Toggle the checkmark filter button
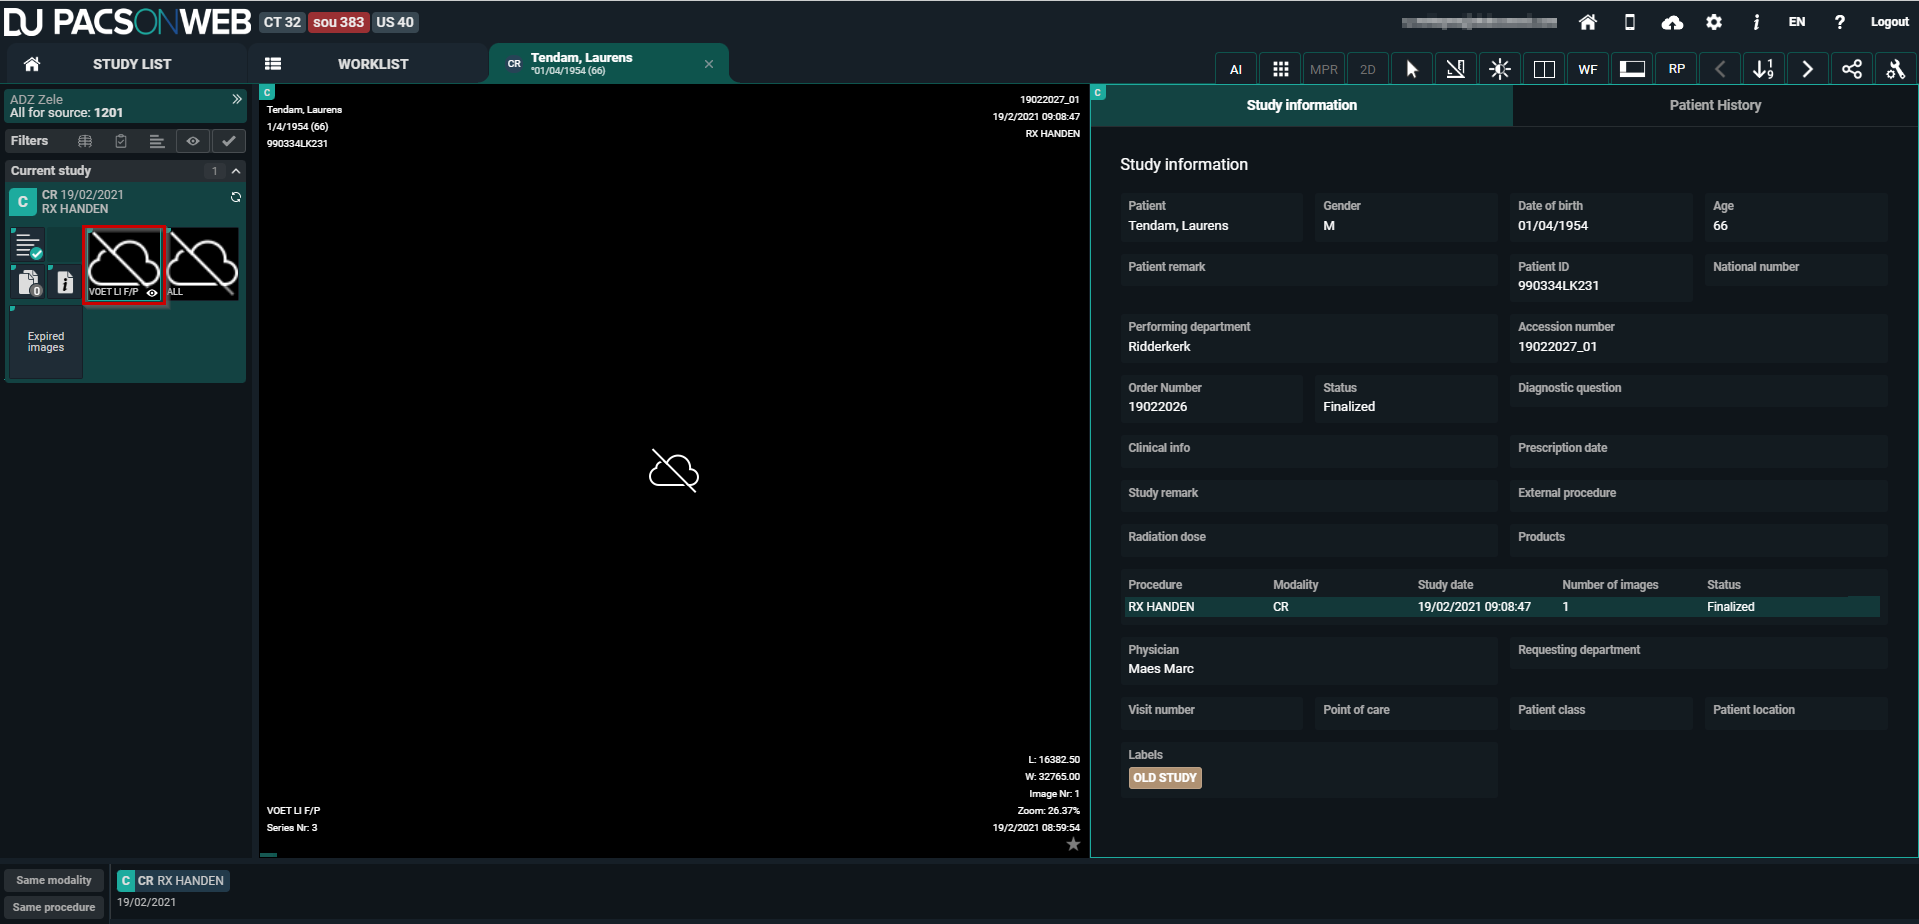Viewport: 1919px width, 924px height. click(x=229, y=141)
